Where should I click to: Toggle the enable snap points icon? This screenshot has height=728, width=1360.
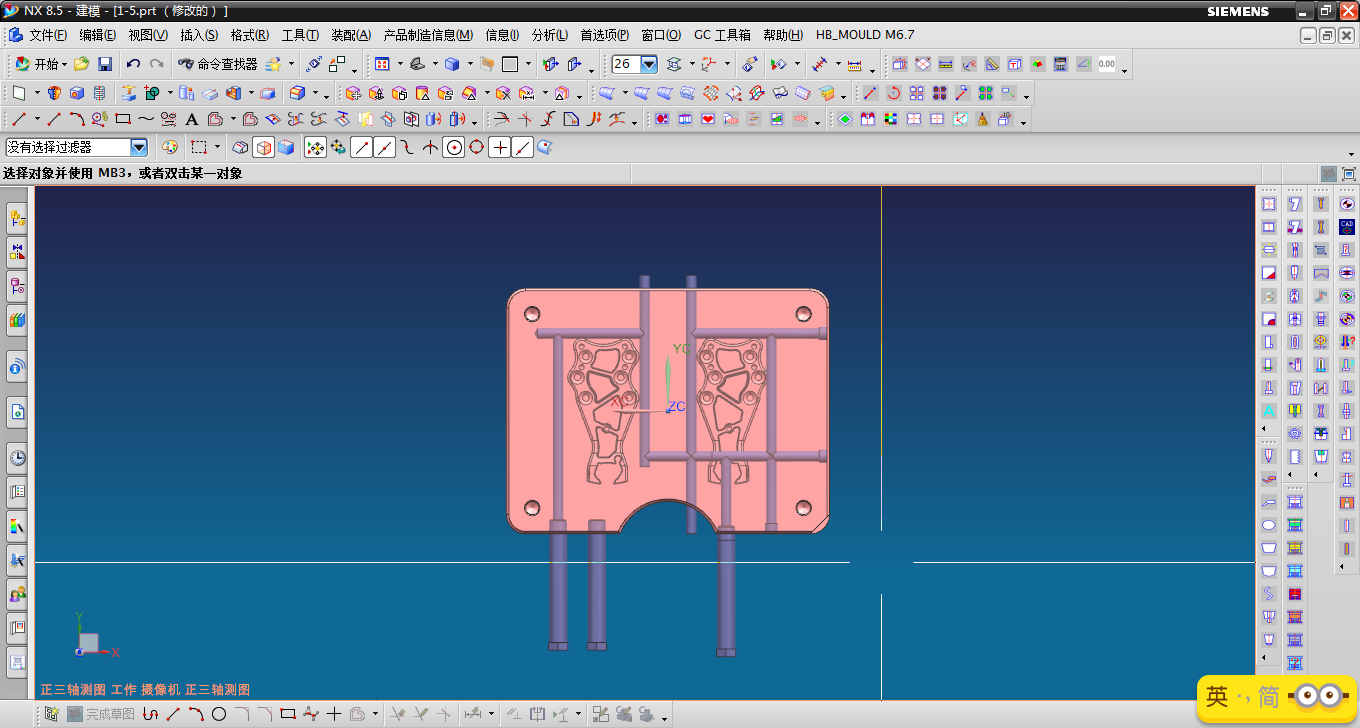pos(315,147)
